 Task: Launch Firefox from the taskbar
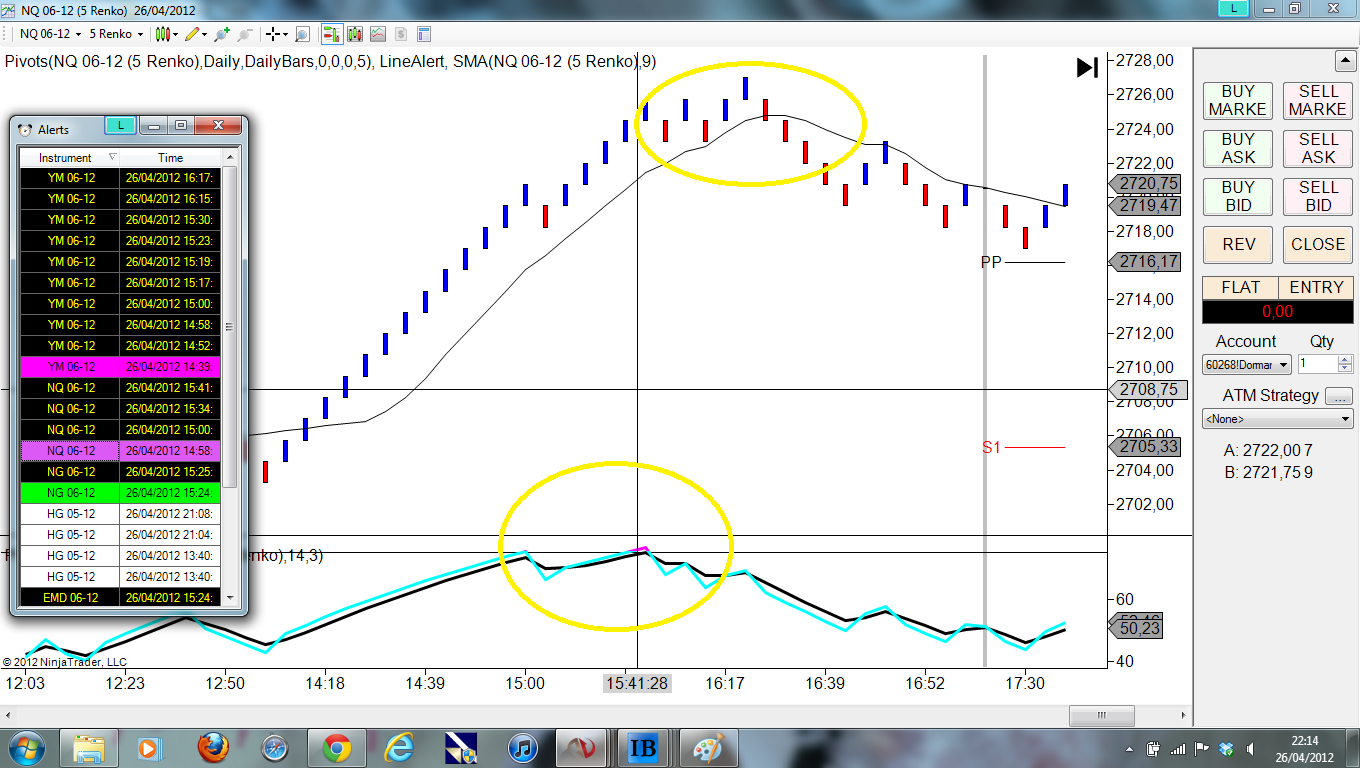(213, 747)
